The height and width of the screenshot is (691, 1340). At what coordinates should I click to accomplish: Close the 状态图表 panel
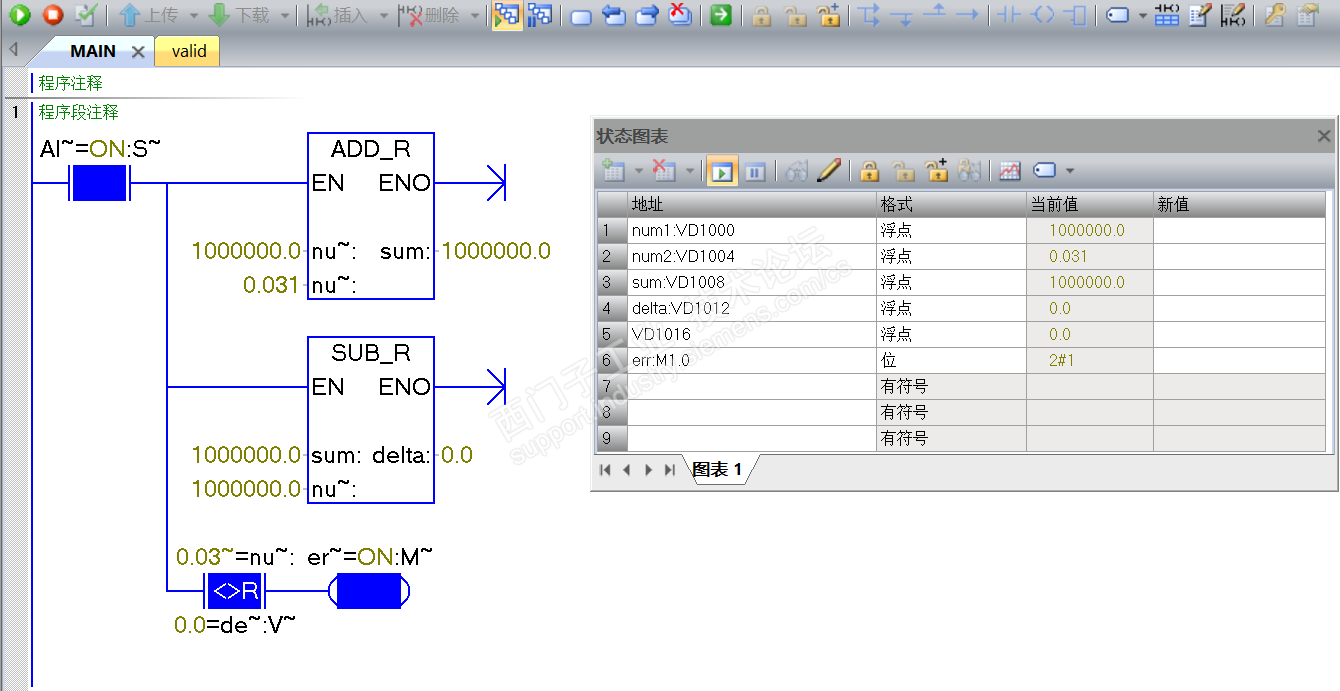tap(1324, 136)
